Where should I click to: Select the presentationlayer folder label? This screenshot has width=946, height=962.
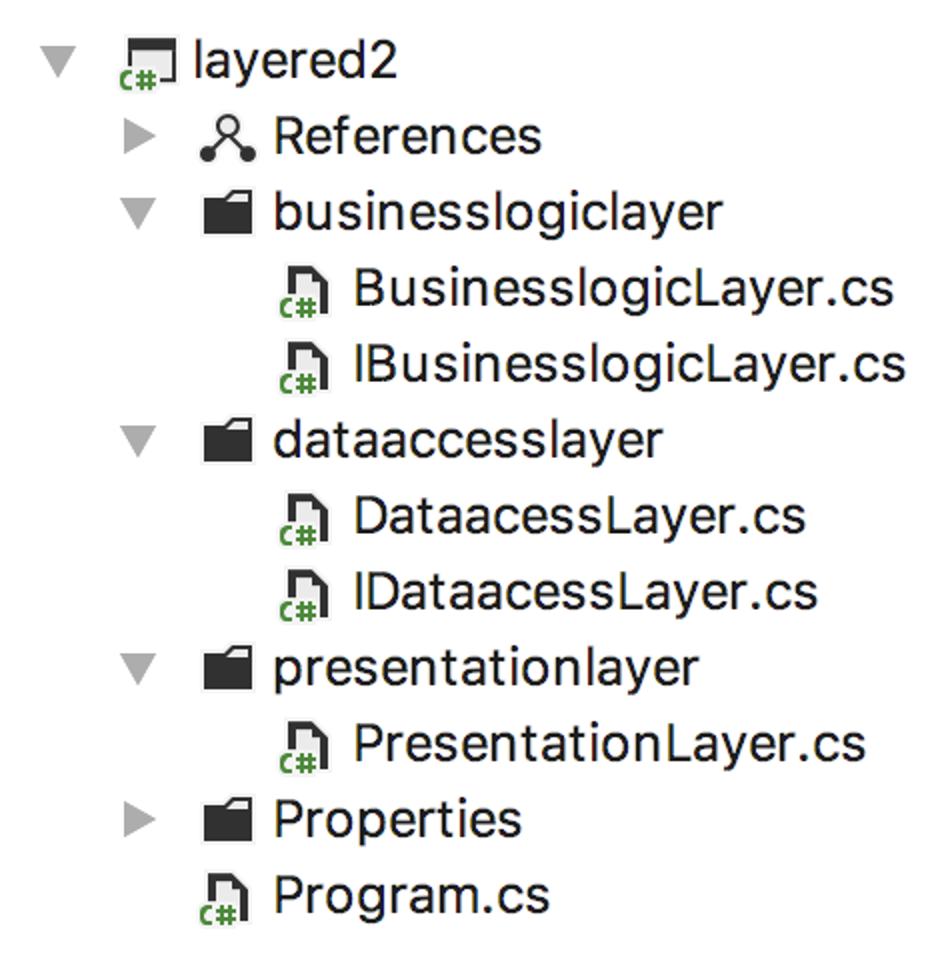(x=486, y=668)
